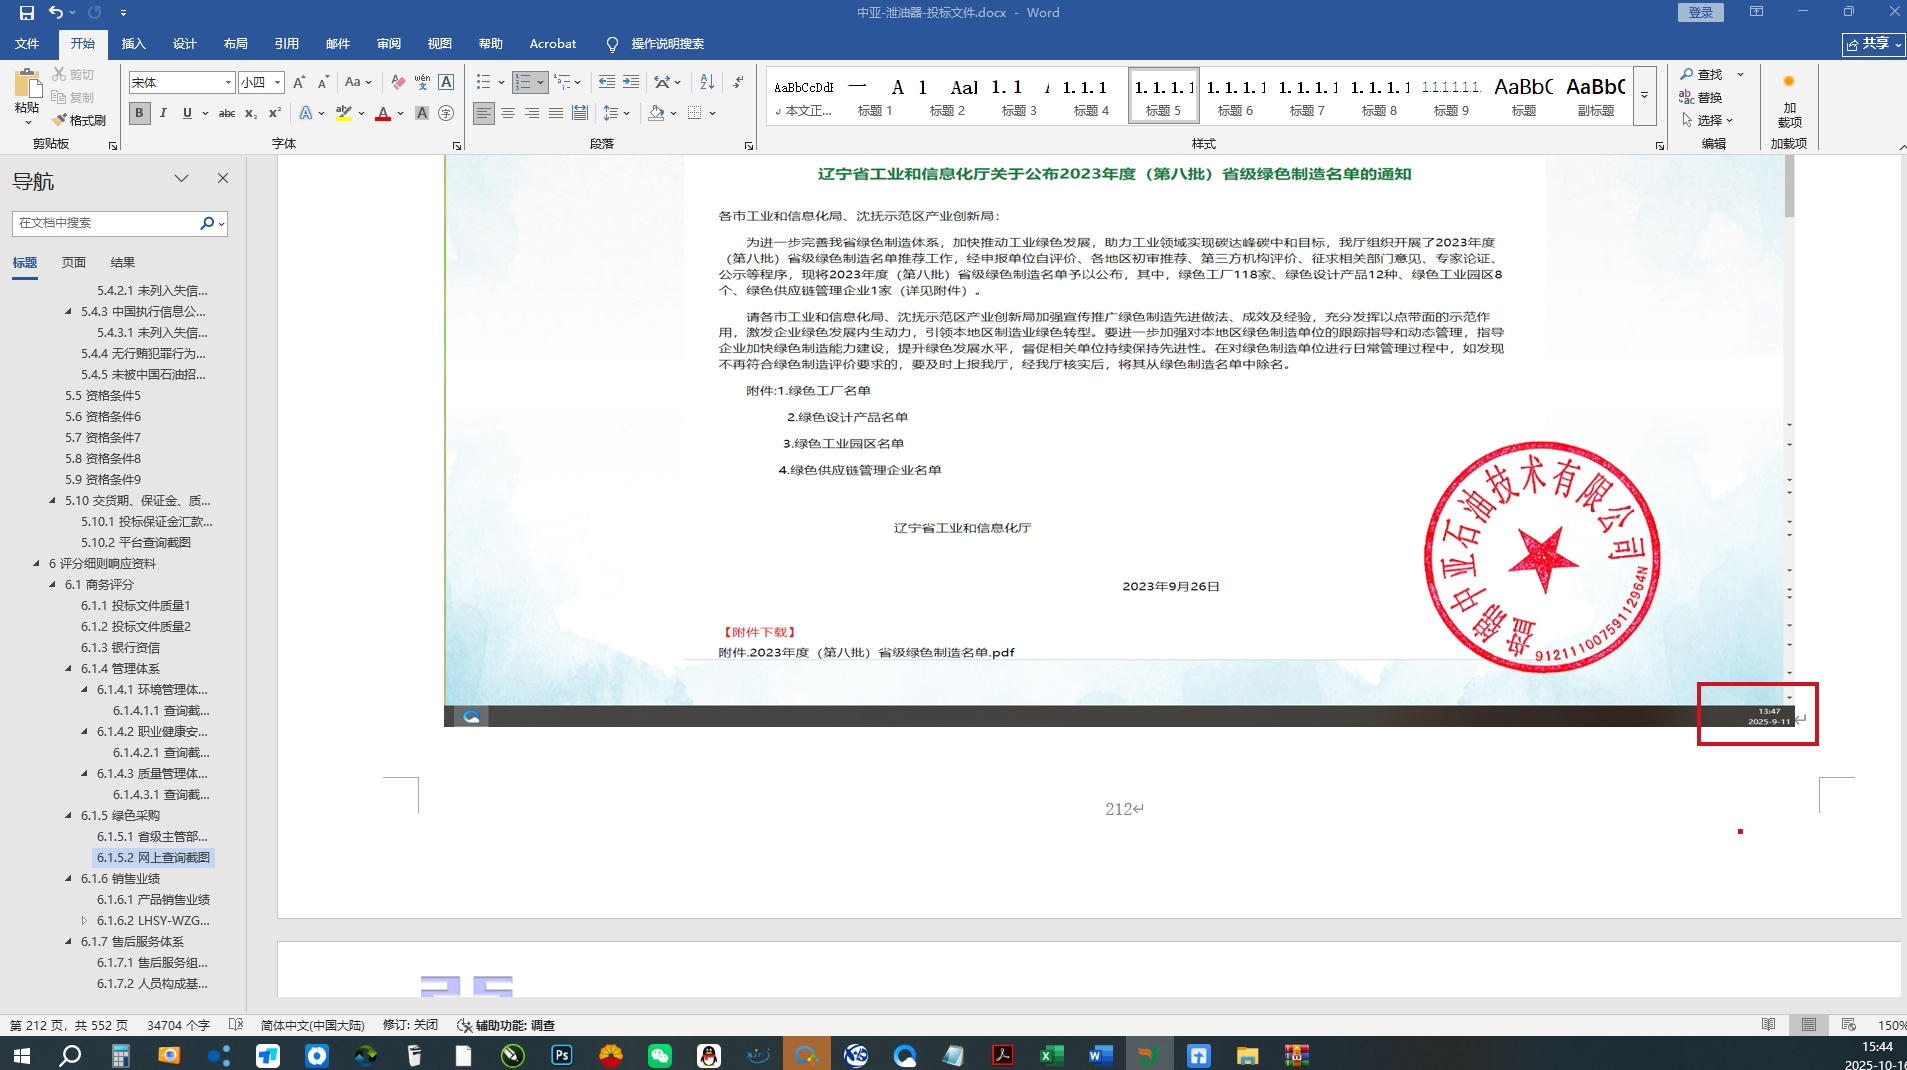
Task: Collapse the 6.1.4 管理体系 heading in navigation
Action: 69,669
